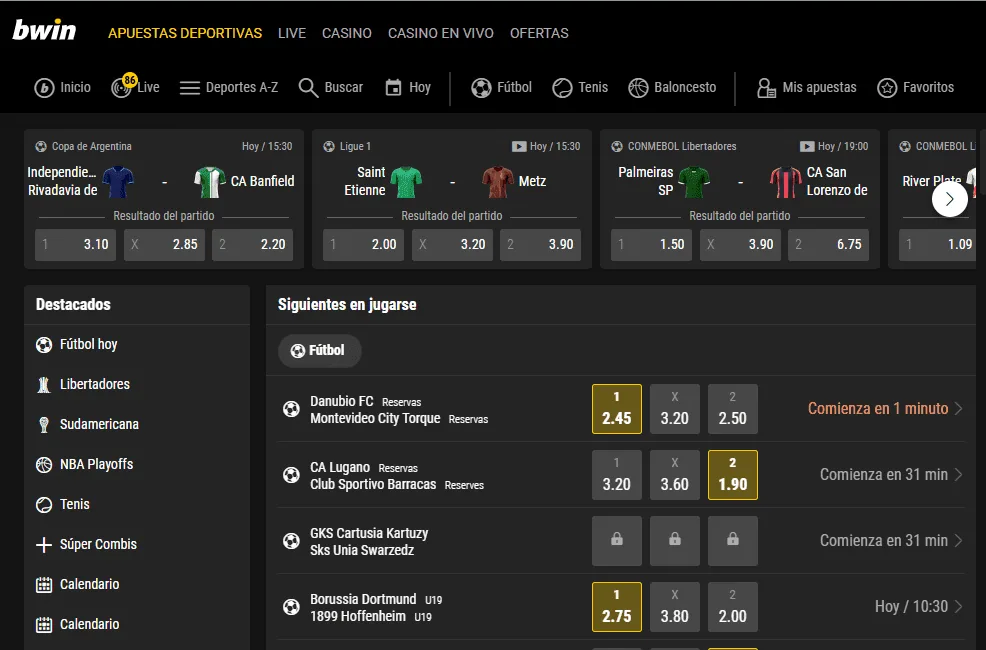Switch to LIVE tab in top menu
This screenshot has height=650, width=986.
[x=292, y=33]
